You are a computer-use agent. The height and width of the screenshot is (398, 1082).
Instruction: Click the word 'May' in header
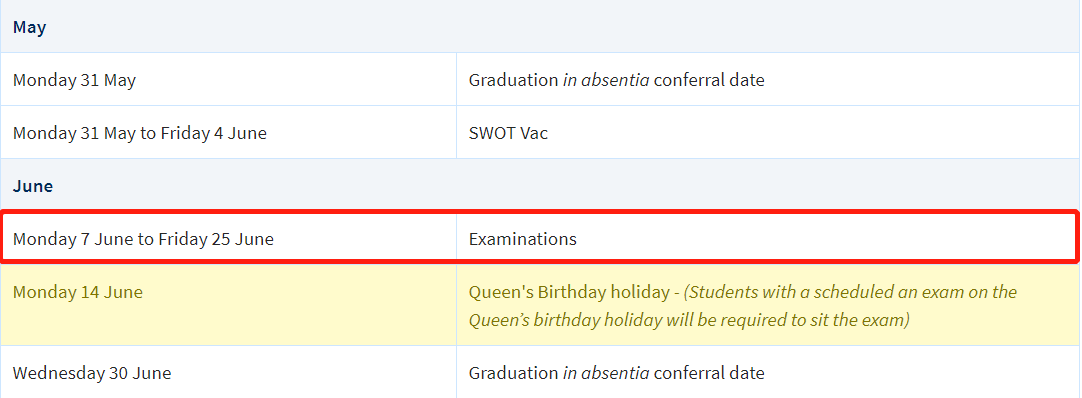point(29,28)
